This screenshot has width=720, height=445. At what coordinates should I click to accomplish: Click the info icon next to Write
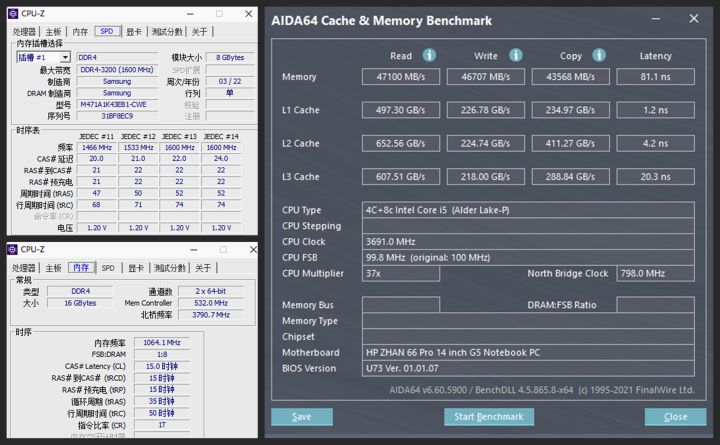(x=514, y=56)
